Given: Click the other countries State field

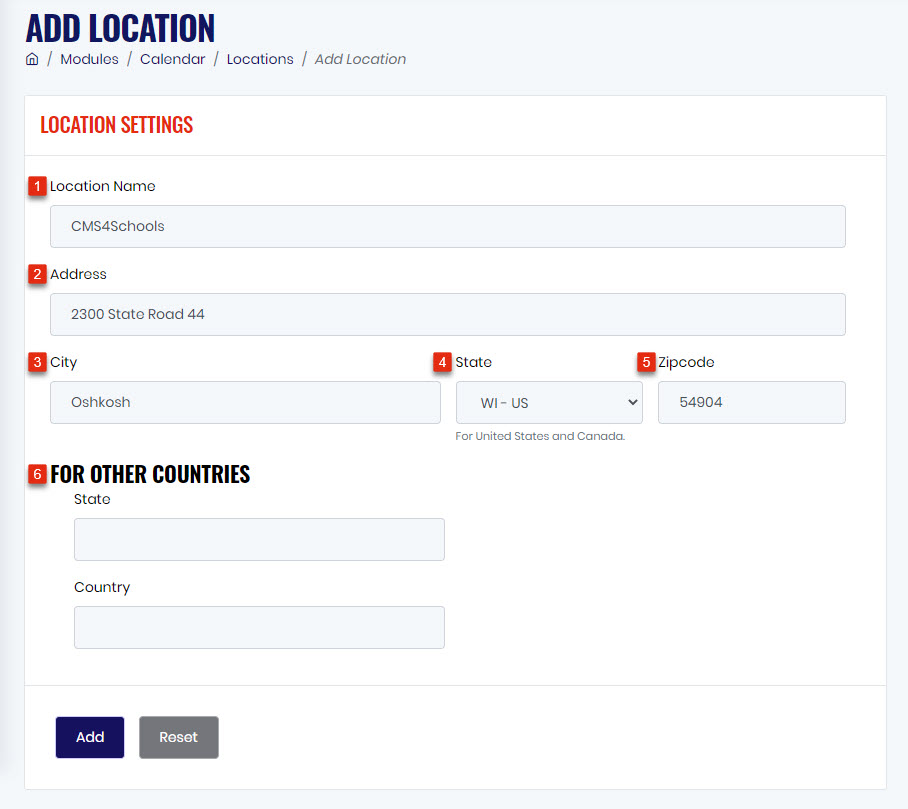Looking at the screenshot, I should pyautogui.click(x=259, y=540).
